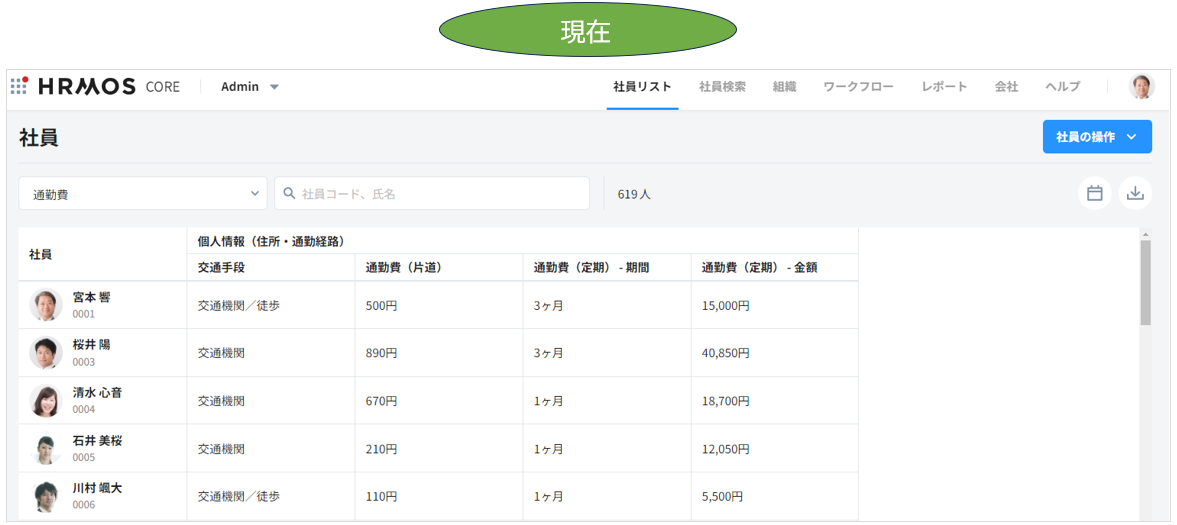The image size is (1177, 525).
Task: Click 清水 心音's profile photo
Action: pos(46,401)
